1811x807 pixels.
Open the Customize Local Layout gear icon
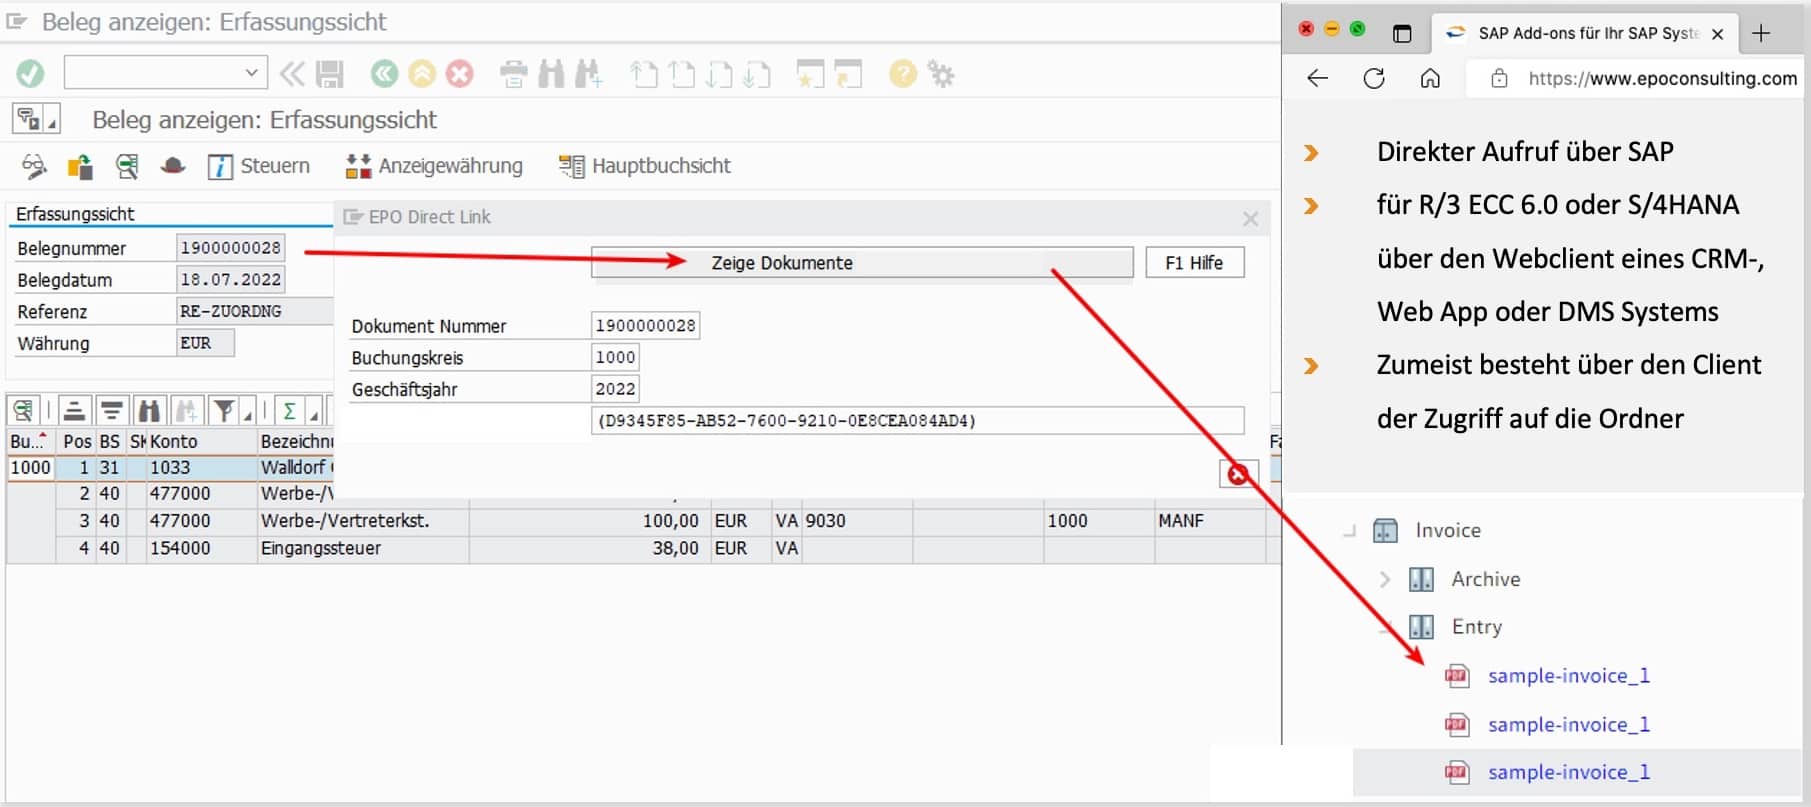[941, 74]
